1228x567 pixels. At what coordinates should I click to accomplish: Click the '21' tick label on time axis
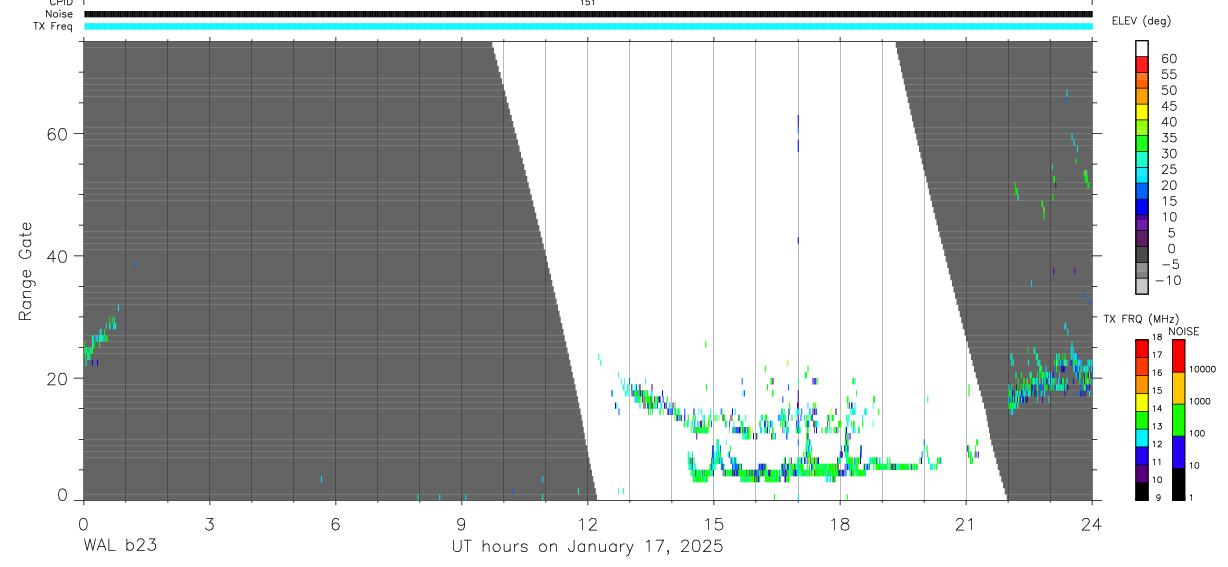(966, 524)
